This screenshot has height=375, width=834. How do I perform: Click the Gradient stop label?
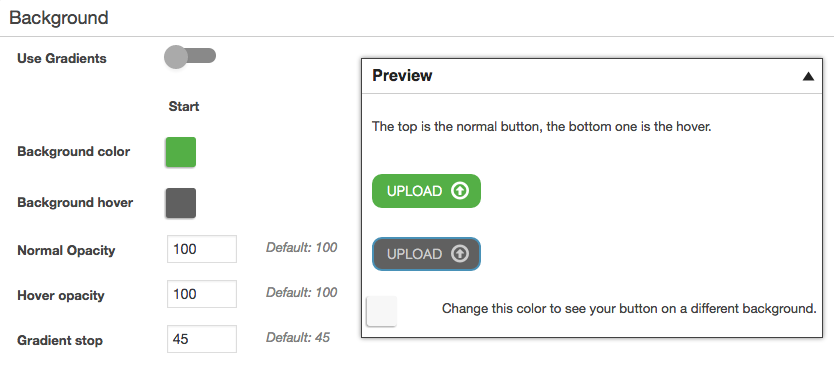(x=60, y=340)
